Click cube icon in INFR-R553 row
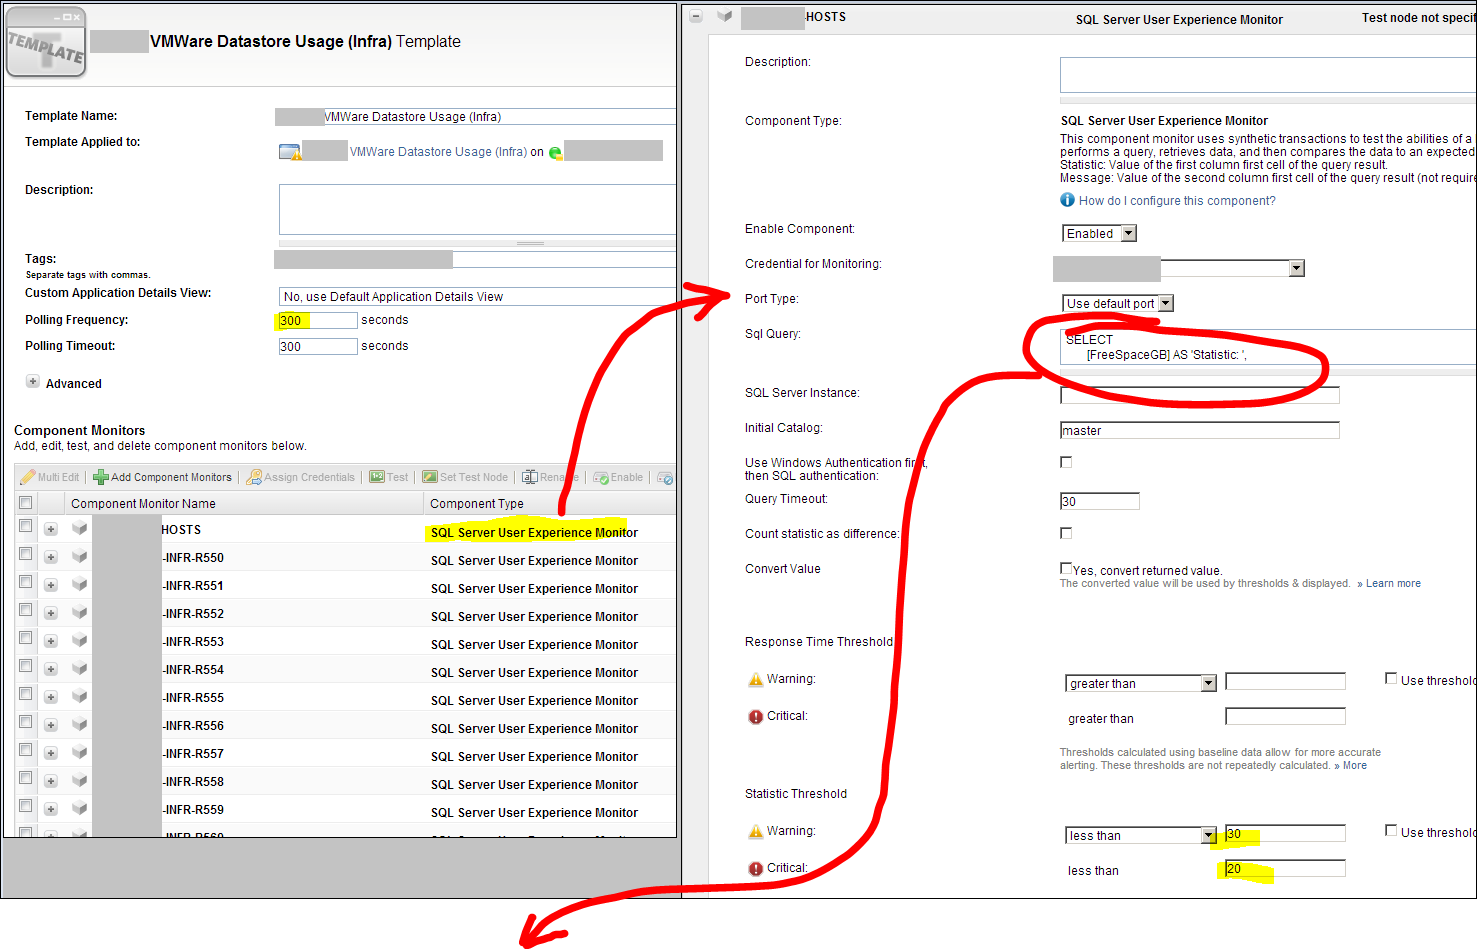The width and height of the screenshot is (1477, 949). coord(80,640)
